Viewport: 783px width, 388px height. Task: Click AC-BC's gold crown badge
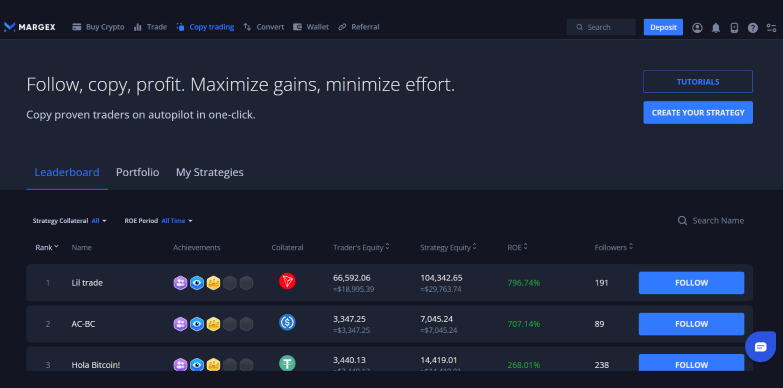pos(213,324)
